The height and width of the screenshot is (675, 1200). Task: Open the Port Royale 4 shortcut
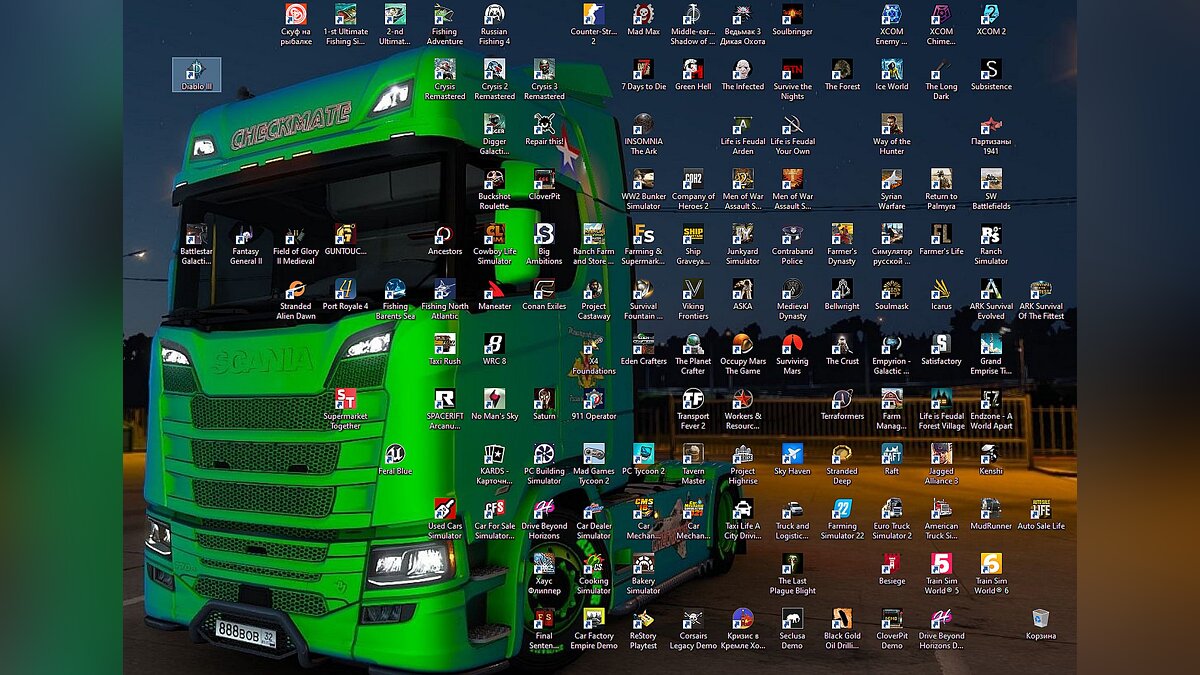(x=345, y=295)
